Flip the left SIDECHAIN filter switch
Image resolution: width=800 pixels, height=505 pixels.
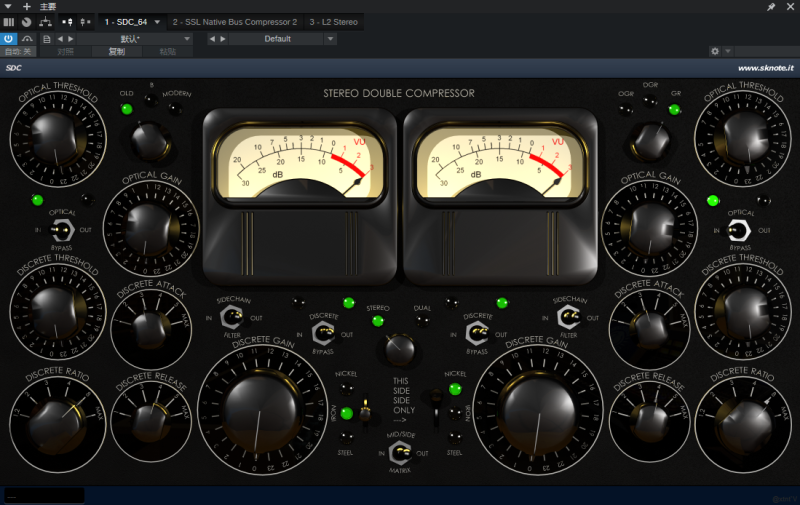tap(232, 317)
